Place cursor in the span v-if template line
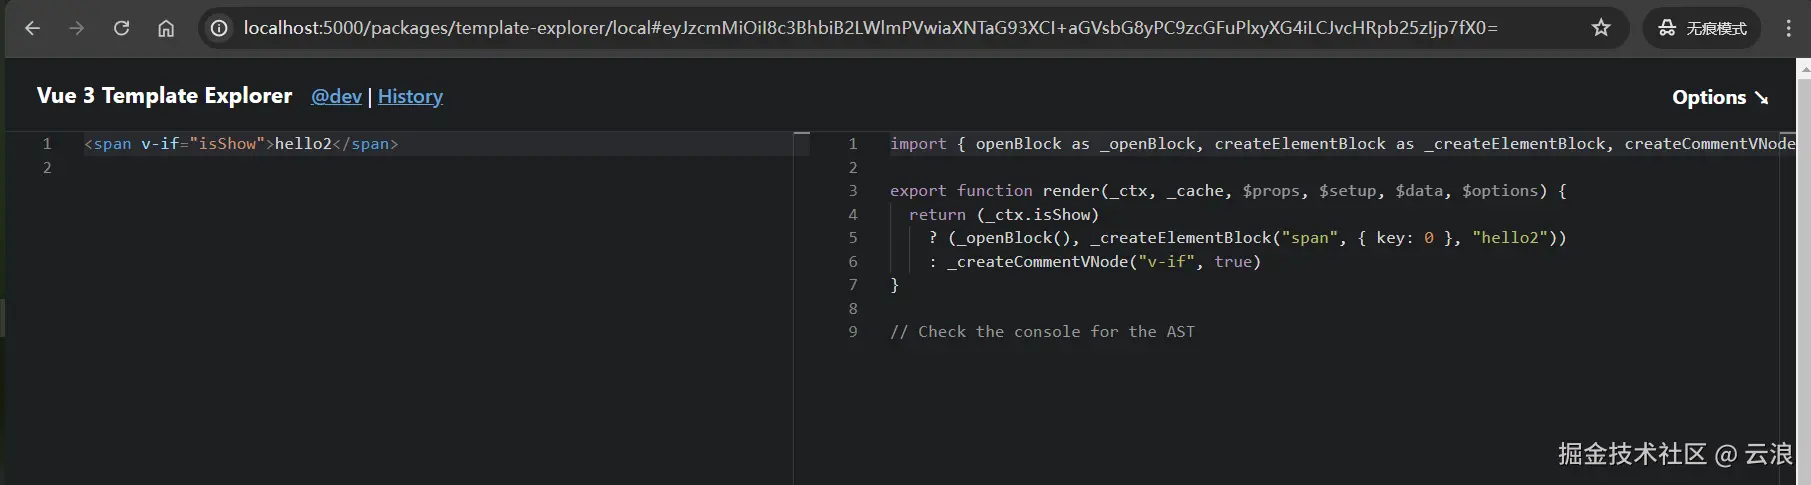The width and height of the screenshot is (1811, 485). [x=241, y=144]
